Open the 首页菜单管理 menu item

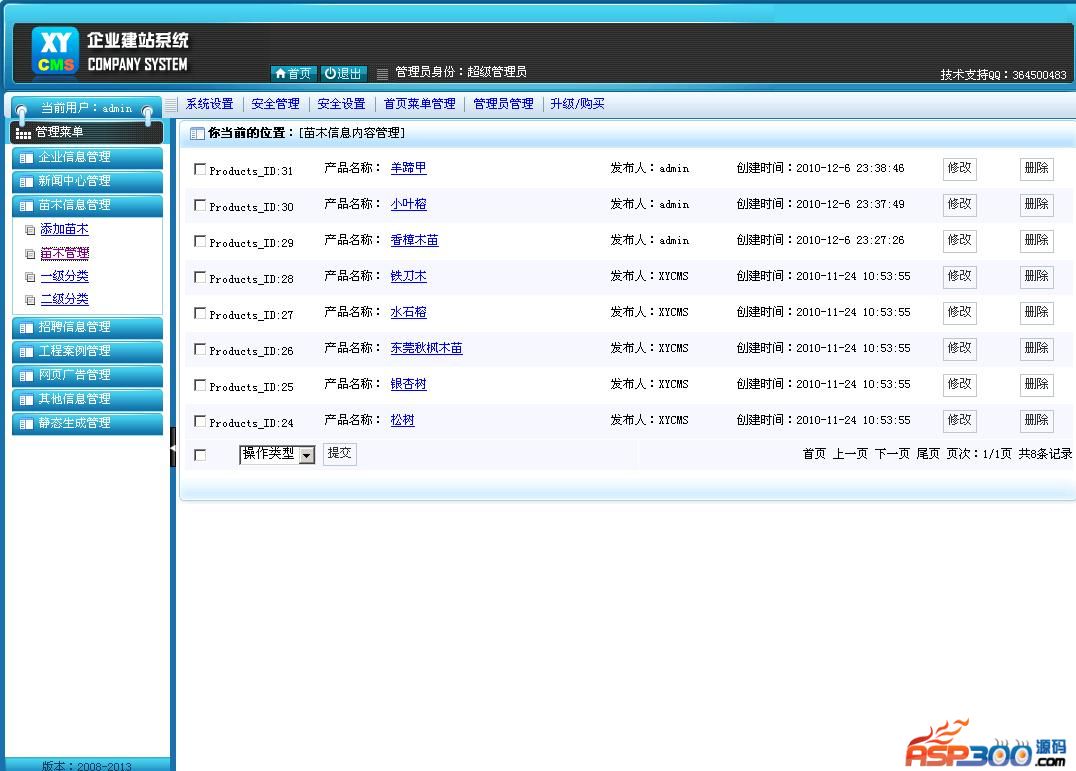[x=419, y=104]
